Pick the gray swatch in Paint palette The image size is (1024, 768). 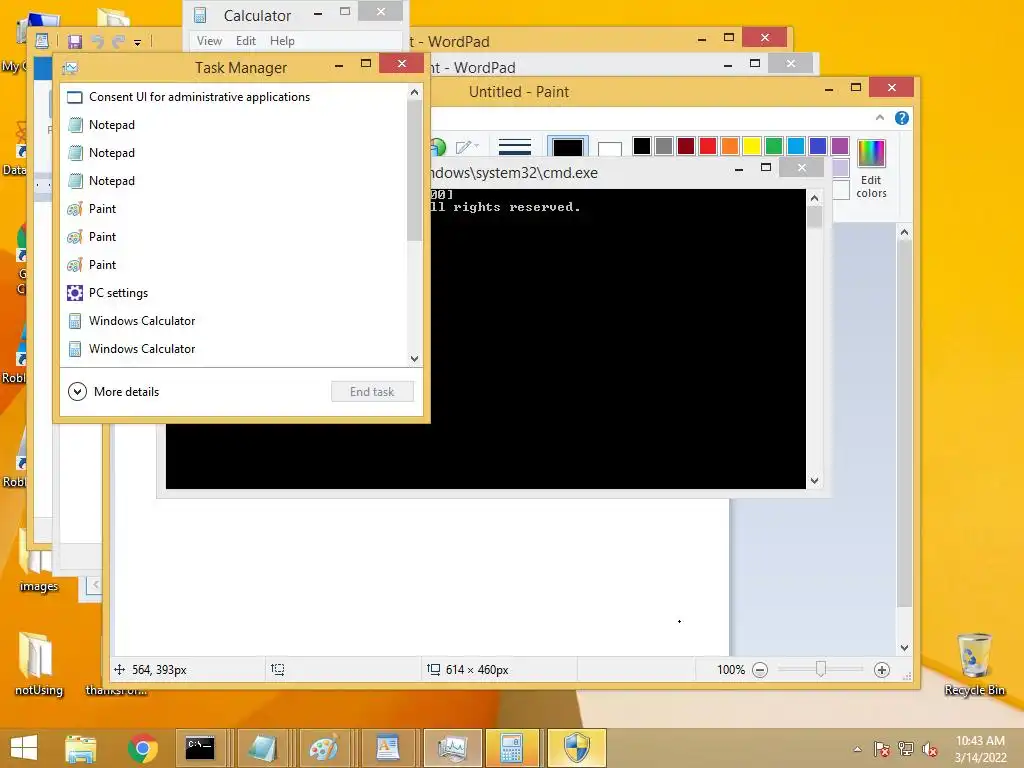pyautogui.click(x=664, y=146)
